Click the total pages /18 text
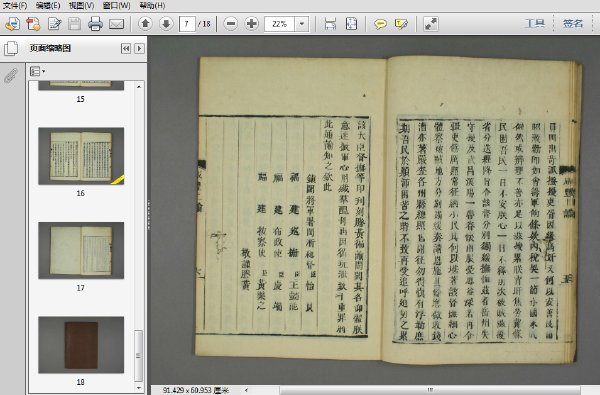The width and height of the screenshot is (600, 395). pos(205,24)
